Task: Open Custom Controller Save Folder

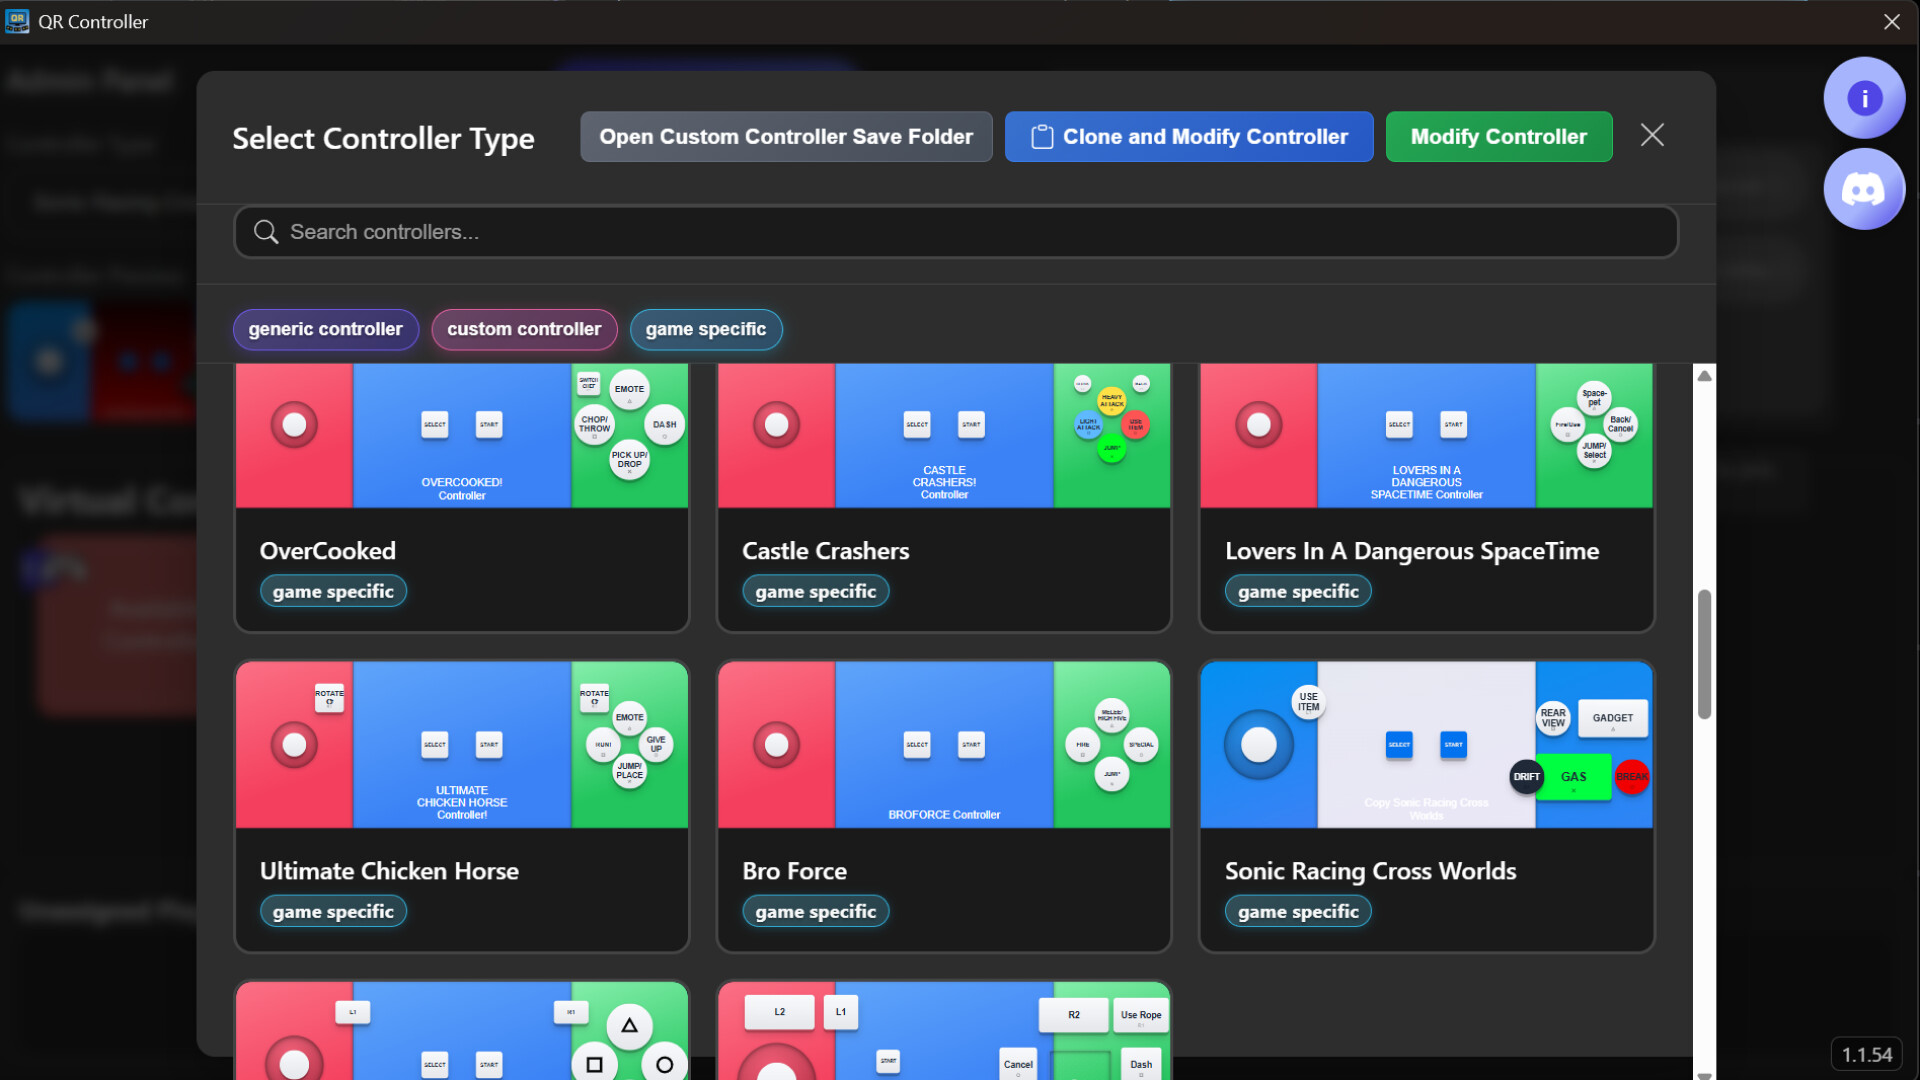Action: click(786, 136)
